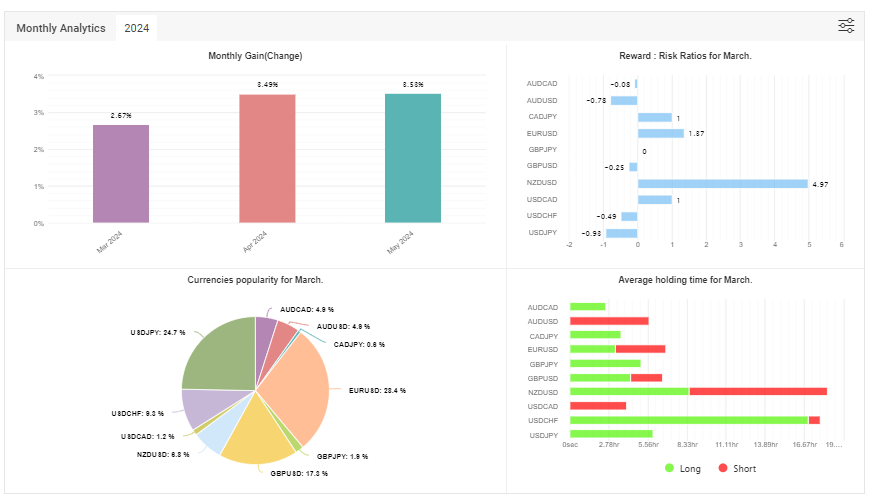The height and width of the screenshot is (501, 872).
Task: Click the USDJPY negative reward bar
Action: click(x=621, y=234)
